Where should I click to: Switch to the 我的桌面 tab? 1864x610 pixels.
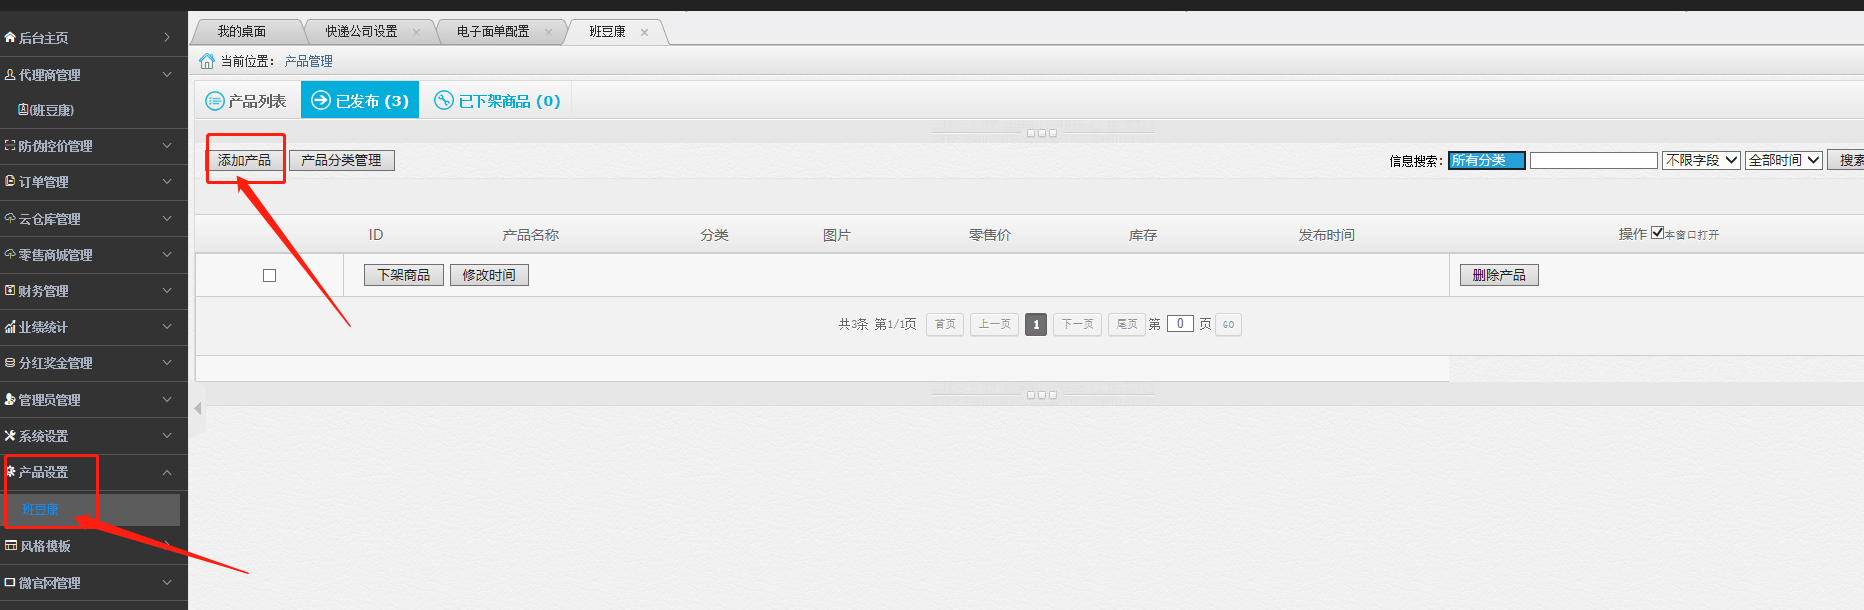(242, 32)
